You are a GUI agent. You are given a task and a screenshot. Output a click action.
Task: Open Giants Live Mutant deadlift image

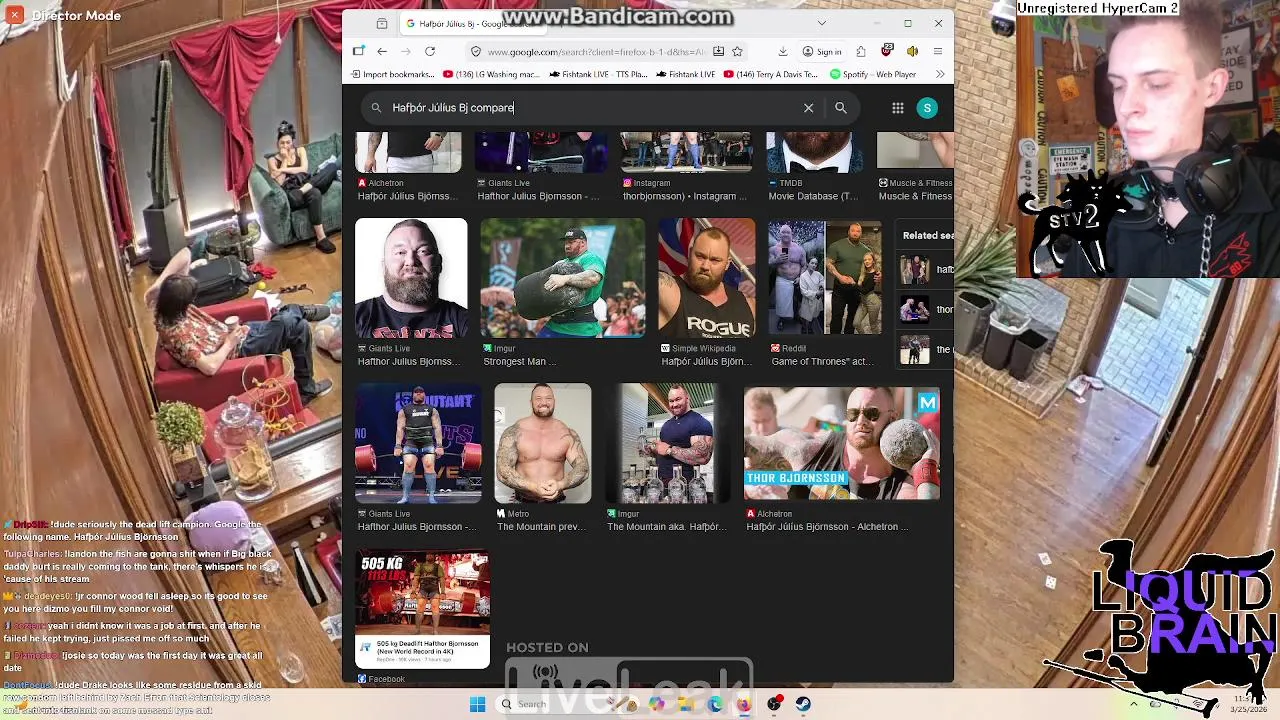[418, 443]
